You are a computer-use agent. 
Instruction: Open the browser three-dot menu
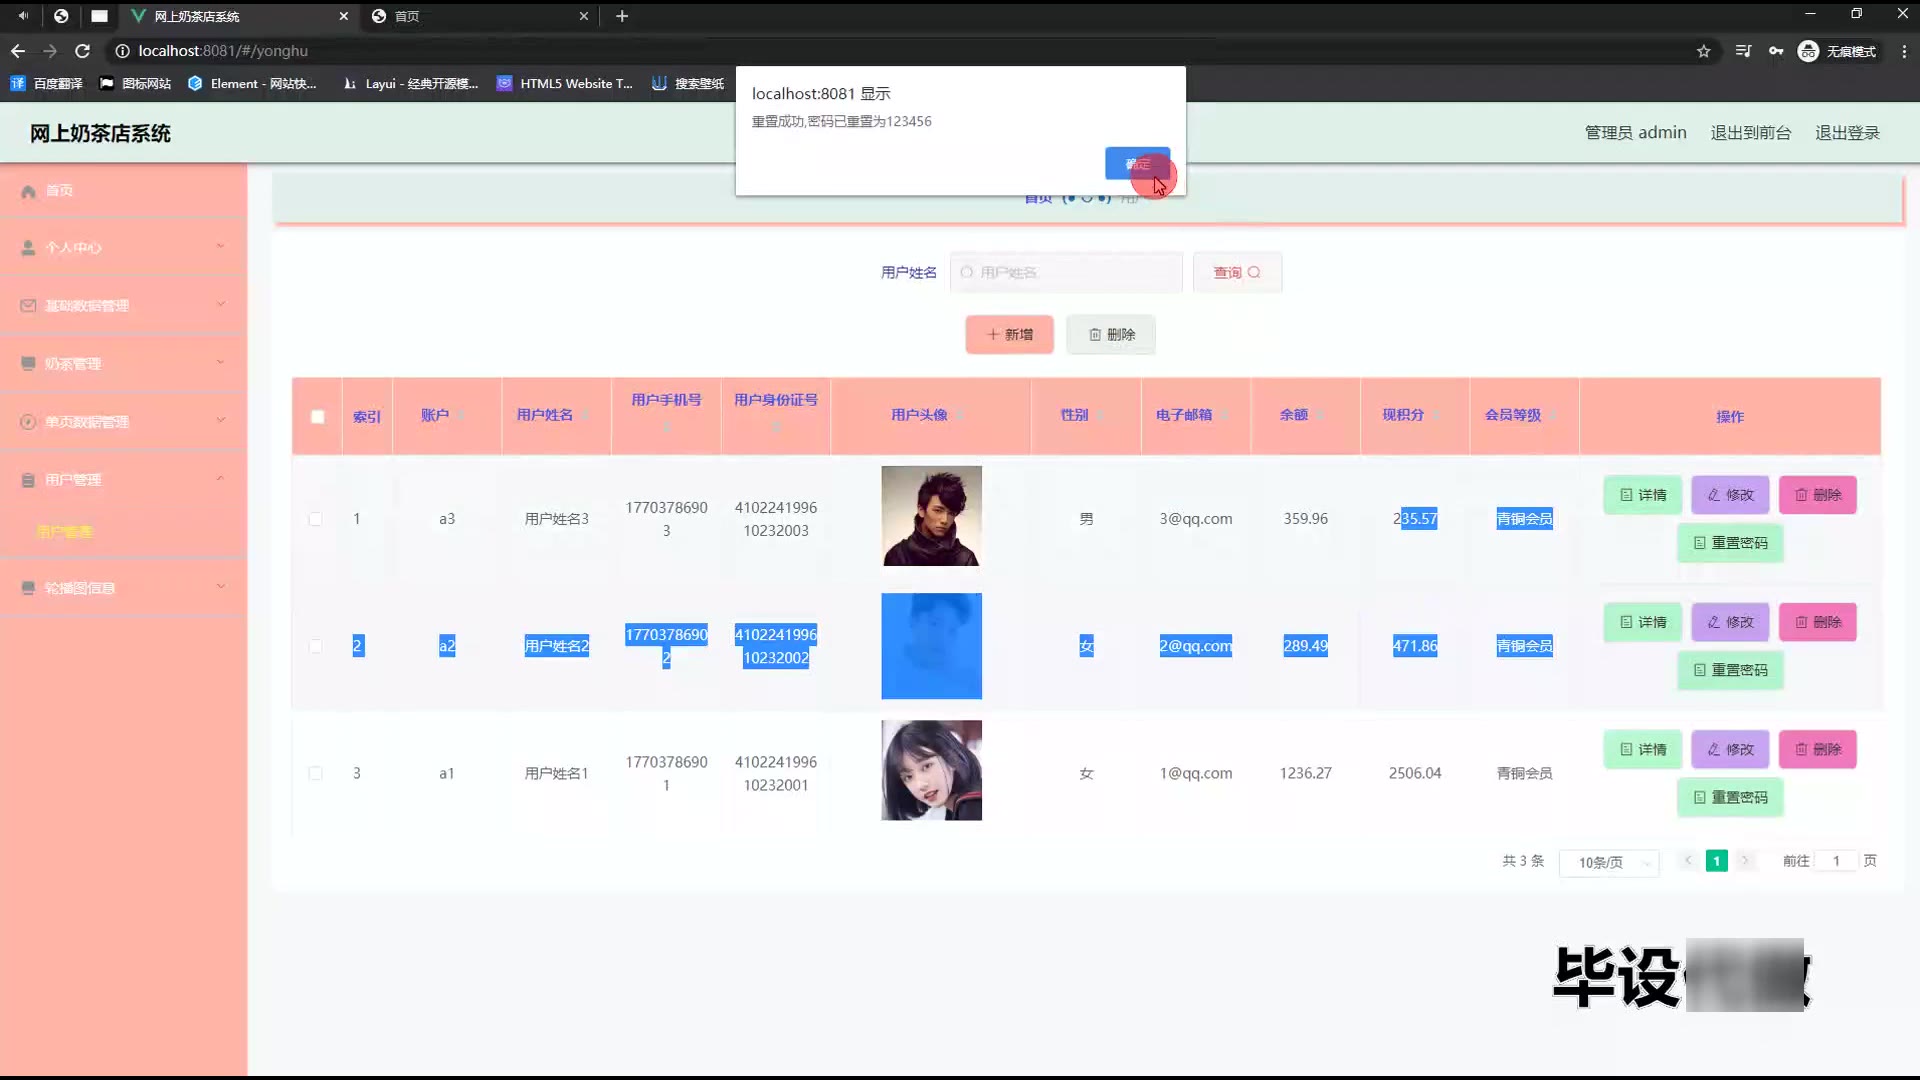click(x=1903, y=51)
